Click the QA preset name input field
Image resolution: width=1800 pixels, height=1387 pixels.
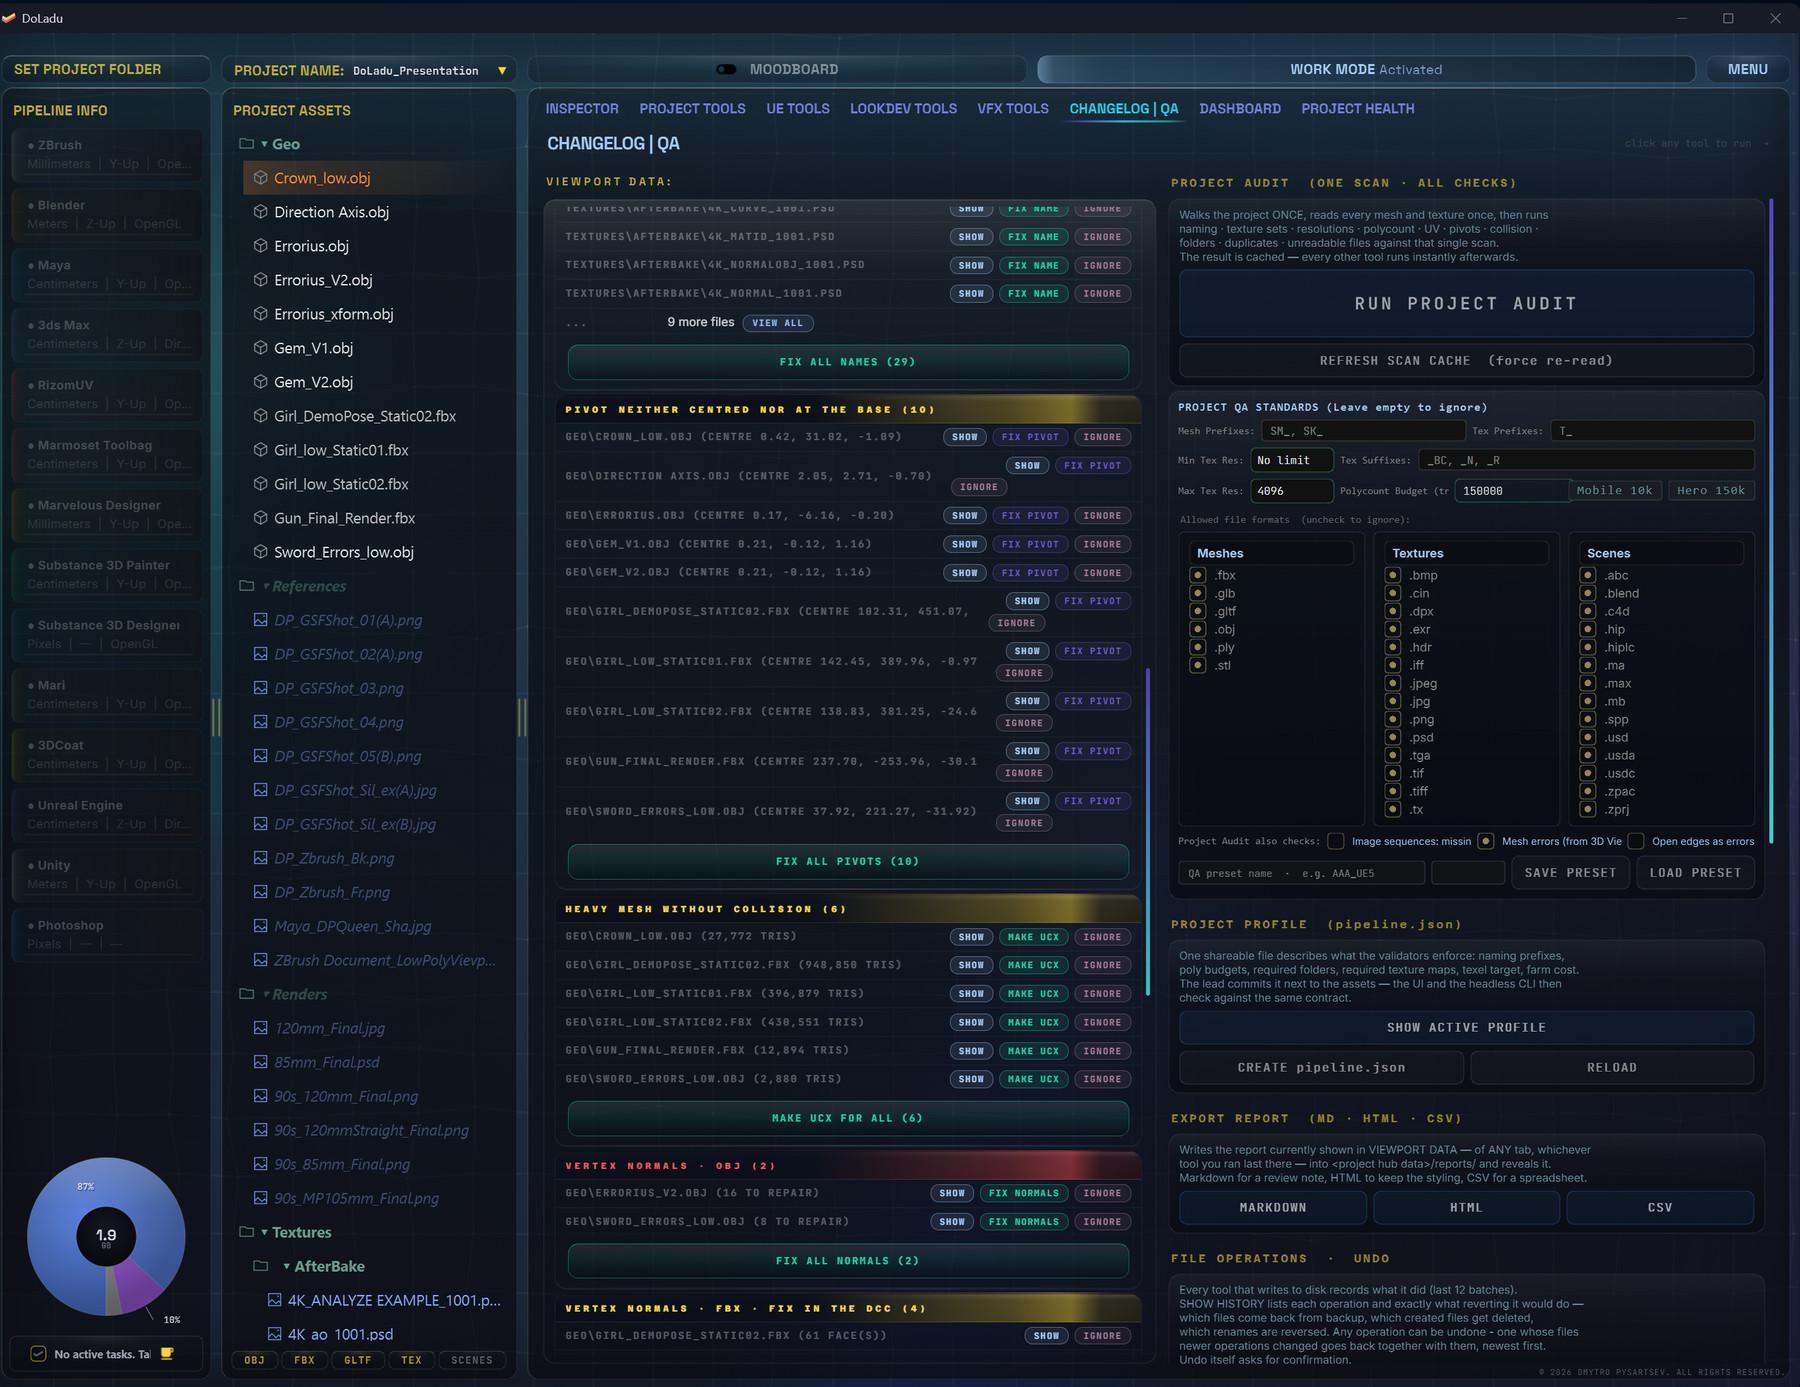tap(1301, 873)
